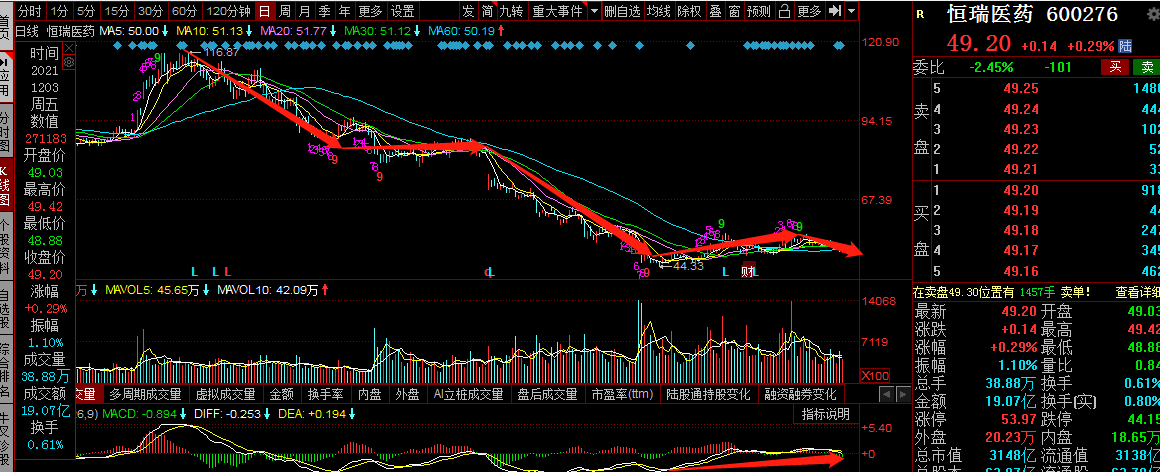Select the 30分 period
The image size is (1160, 472).
tap(150, 11)
